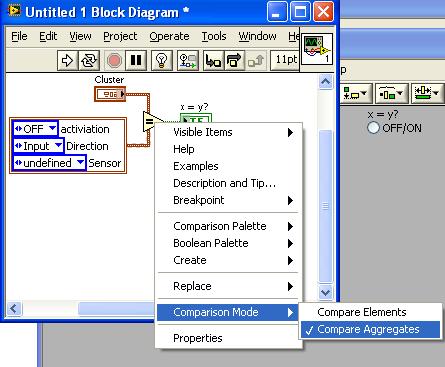Click the x = y? label on block diagram

(194, 107)
